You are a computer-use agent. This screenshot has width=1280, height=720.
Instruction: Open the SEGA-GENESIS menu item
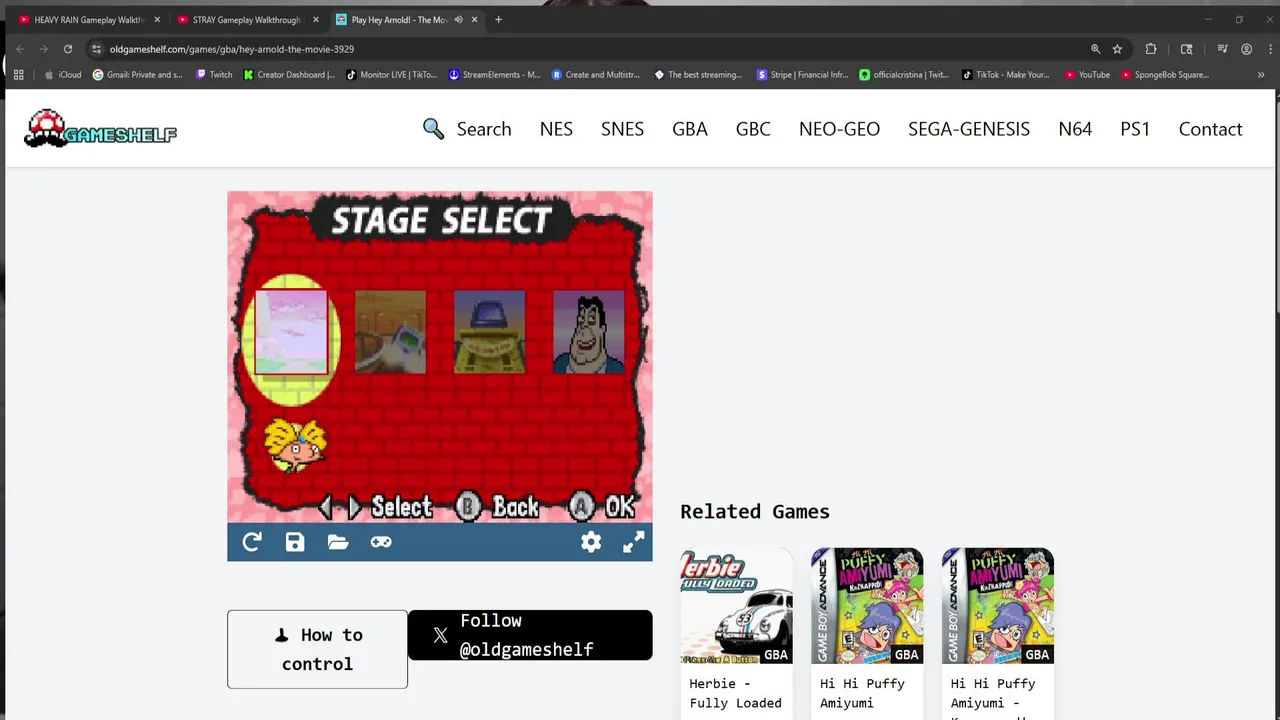point(969,129)
